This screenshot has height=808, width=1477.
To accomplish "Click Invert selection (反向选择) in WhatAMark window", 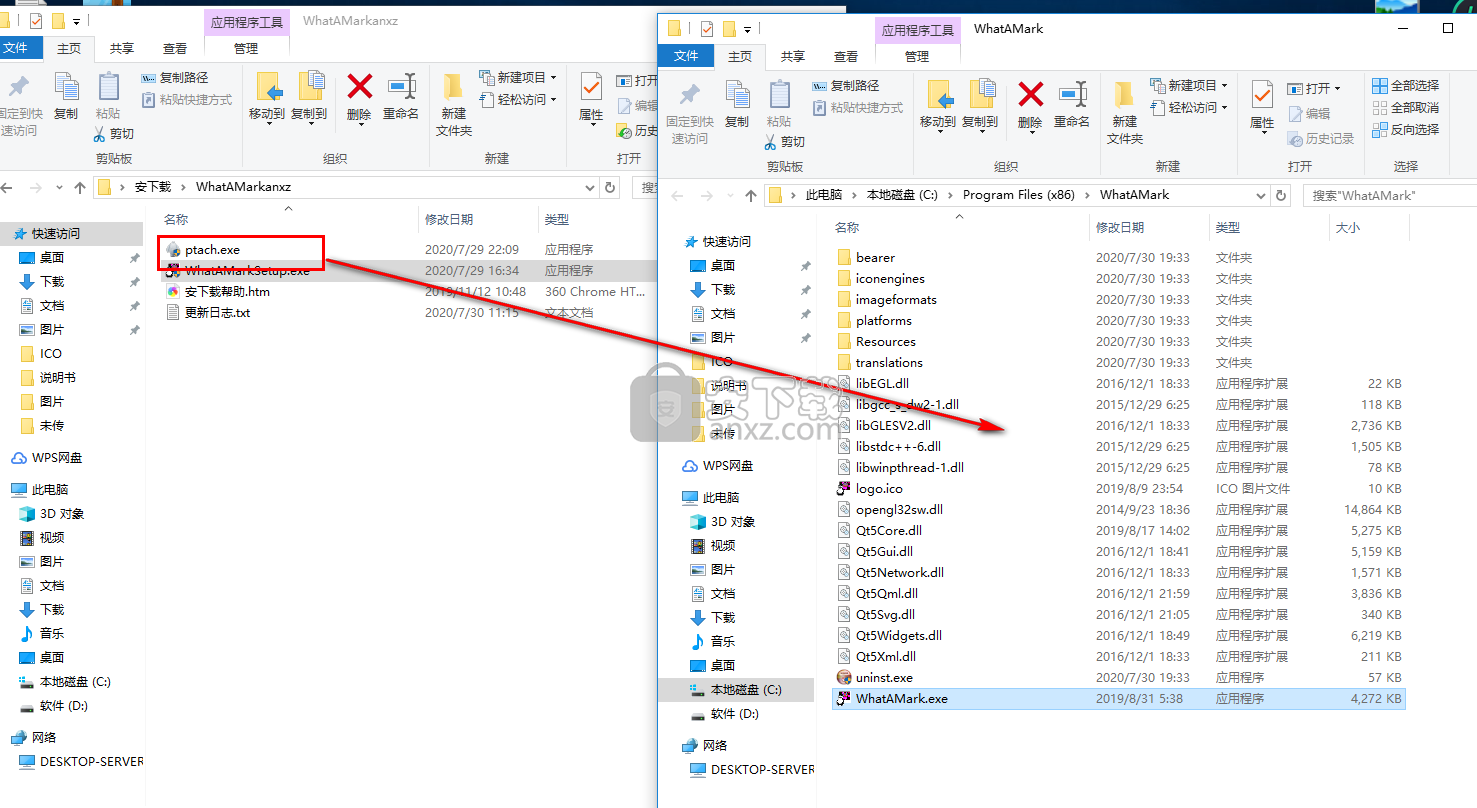I will 1405,130.
